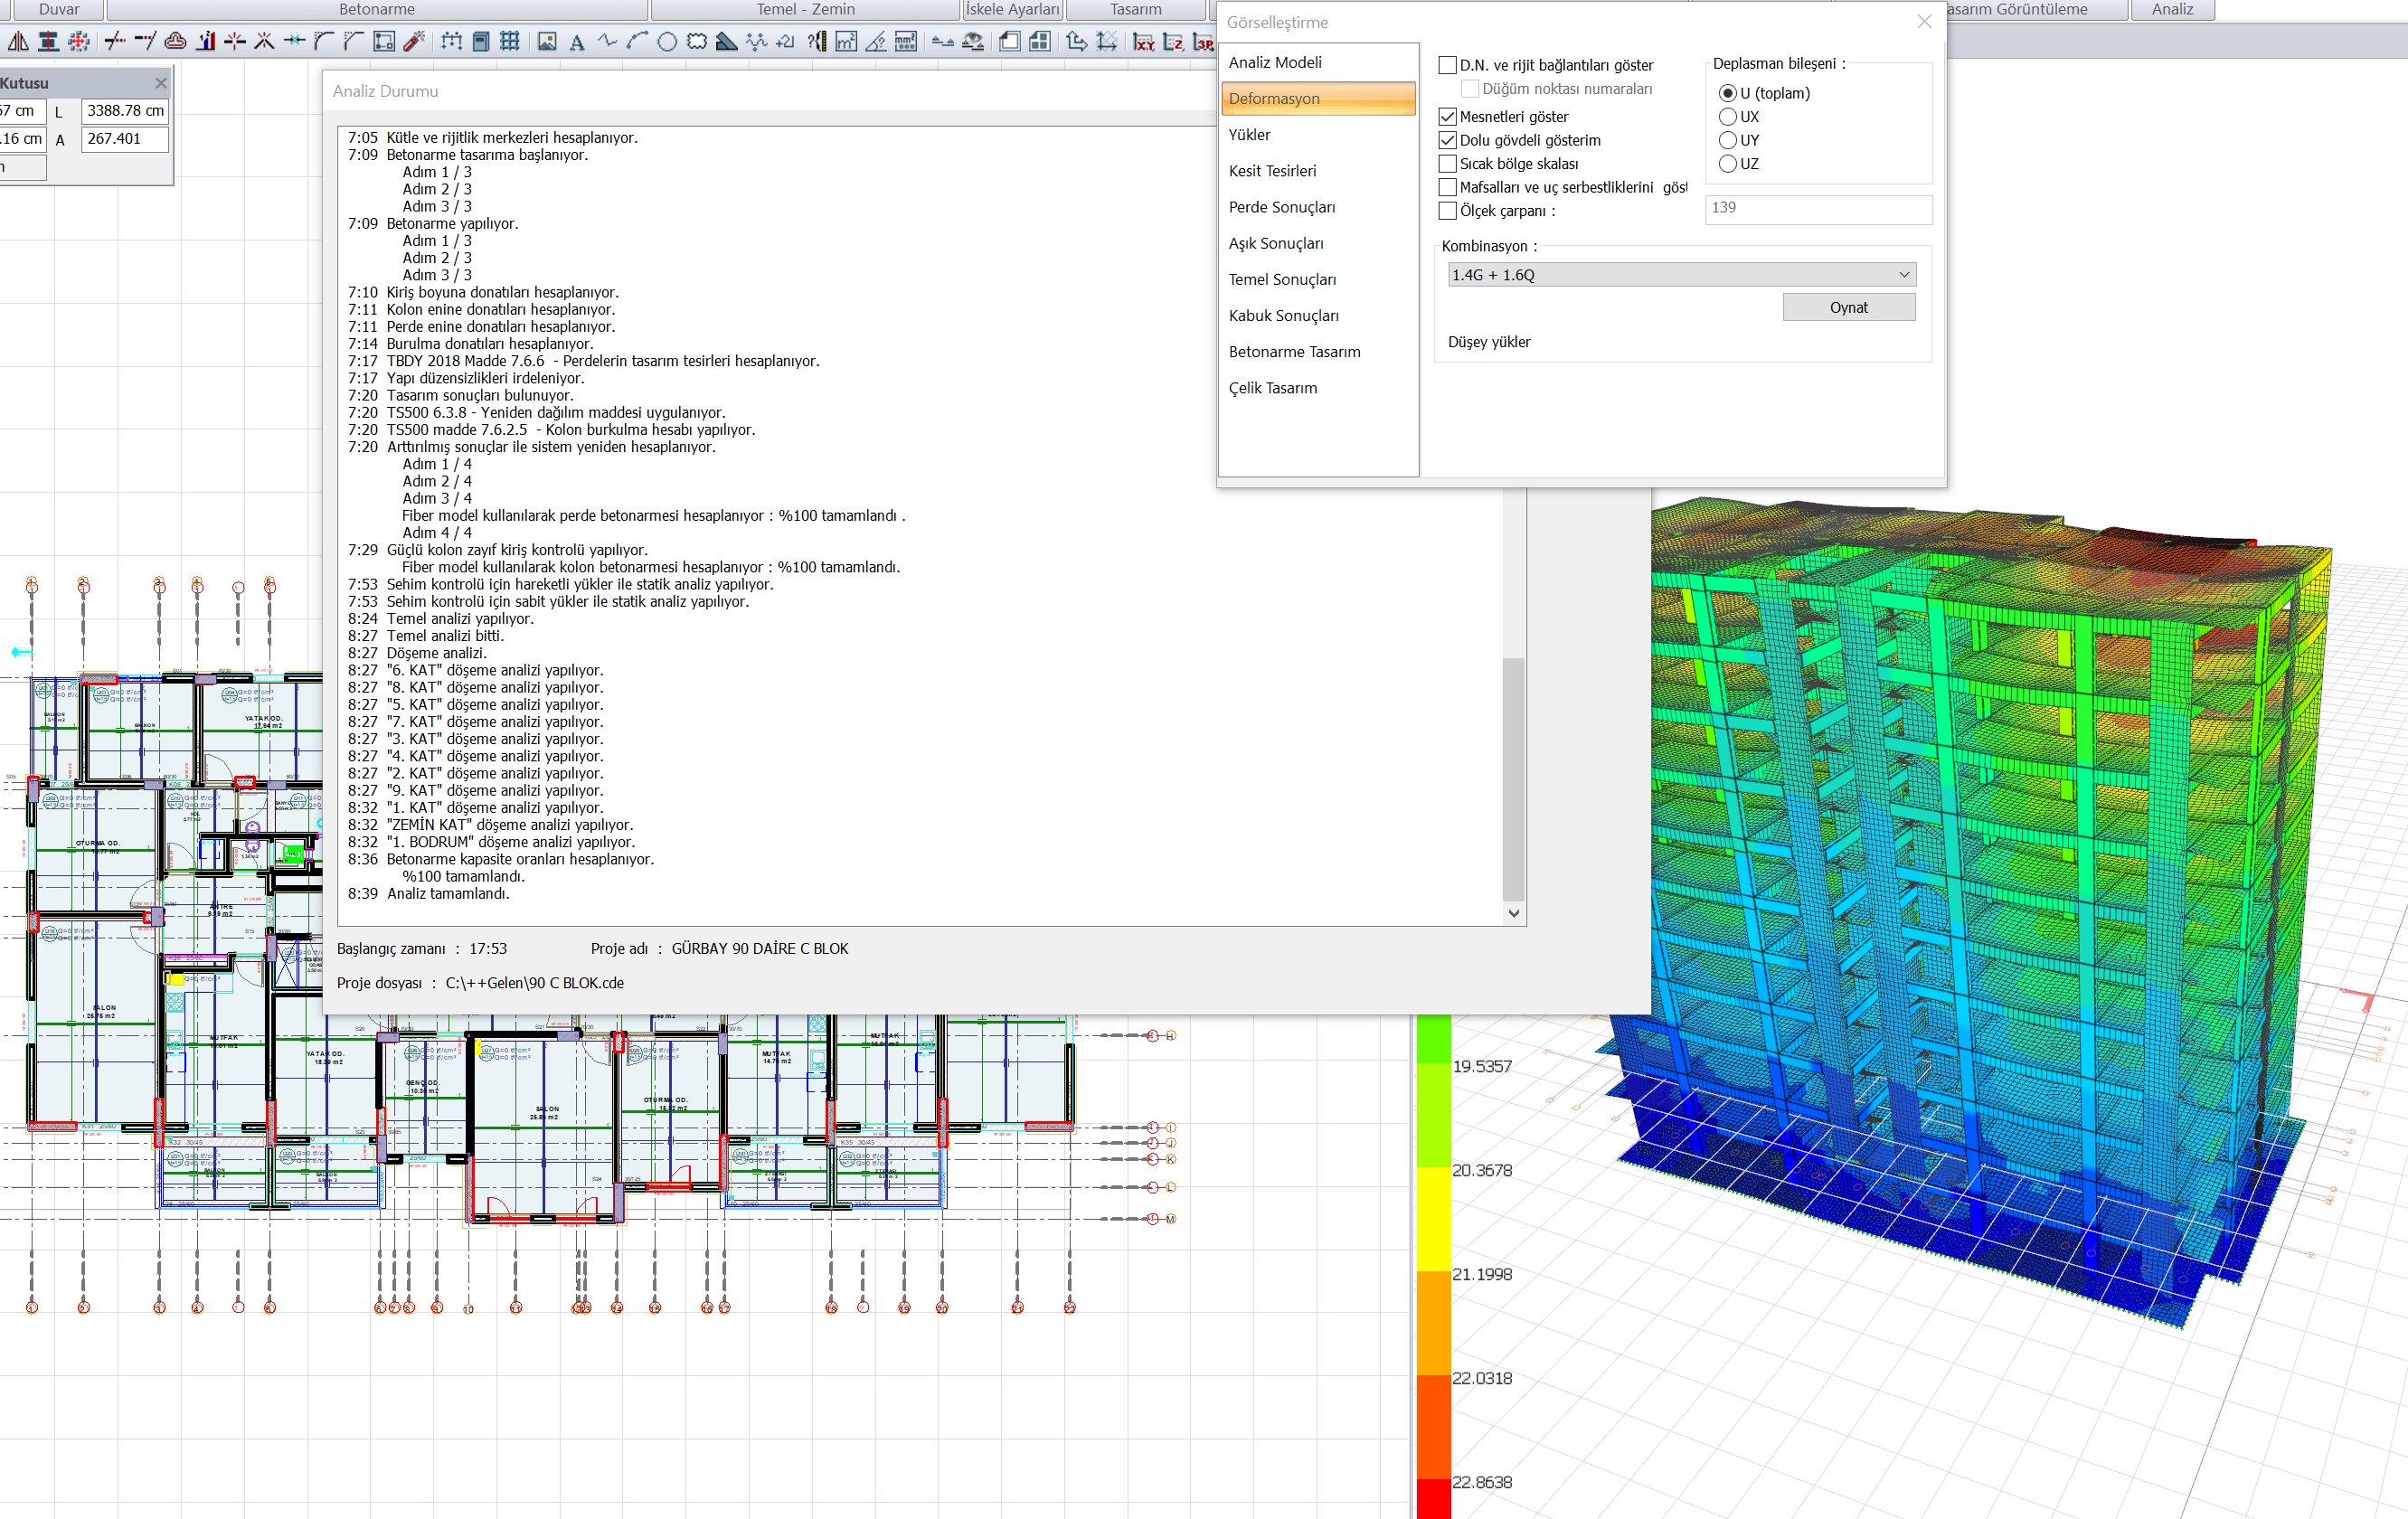Image resolution: width=2408 pixels, height=1519 pixels.
Task: Select the UX displacement radio button
Action: (x=1727, y=116)
